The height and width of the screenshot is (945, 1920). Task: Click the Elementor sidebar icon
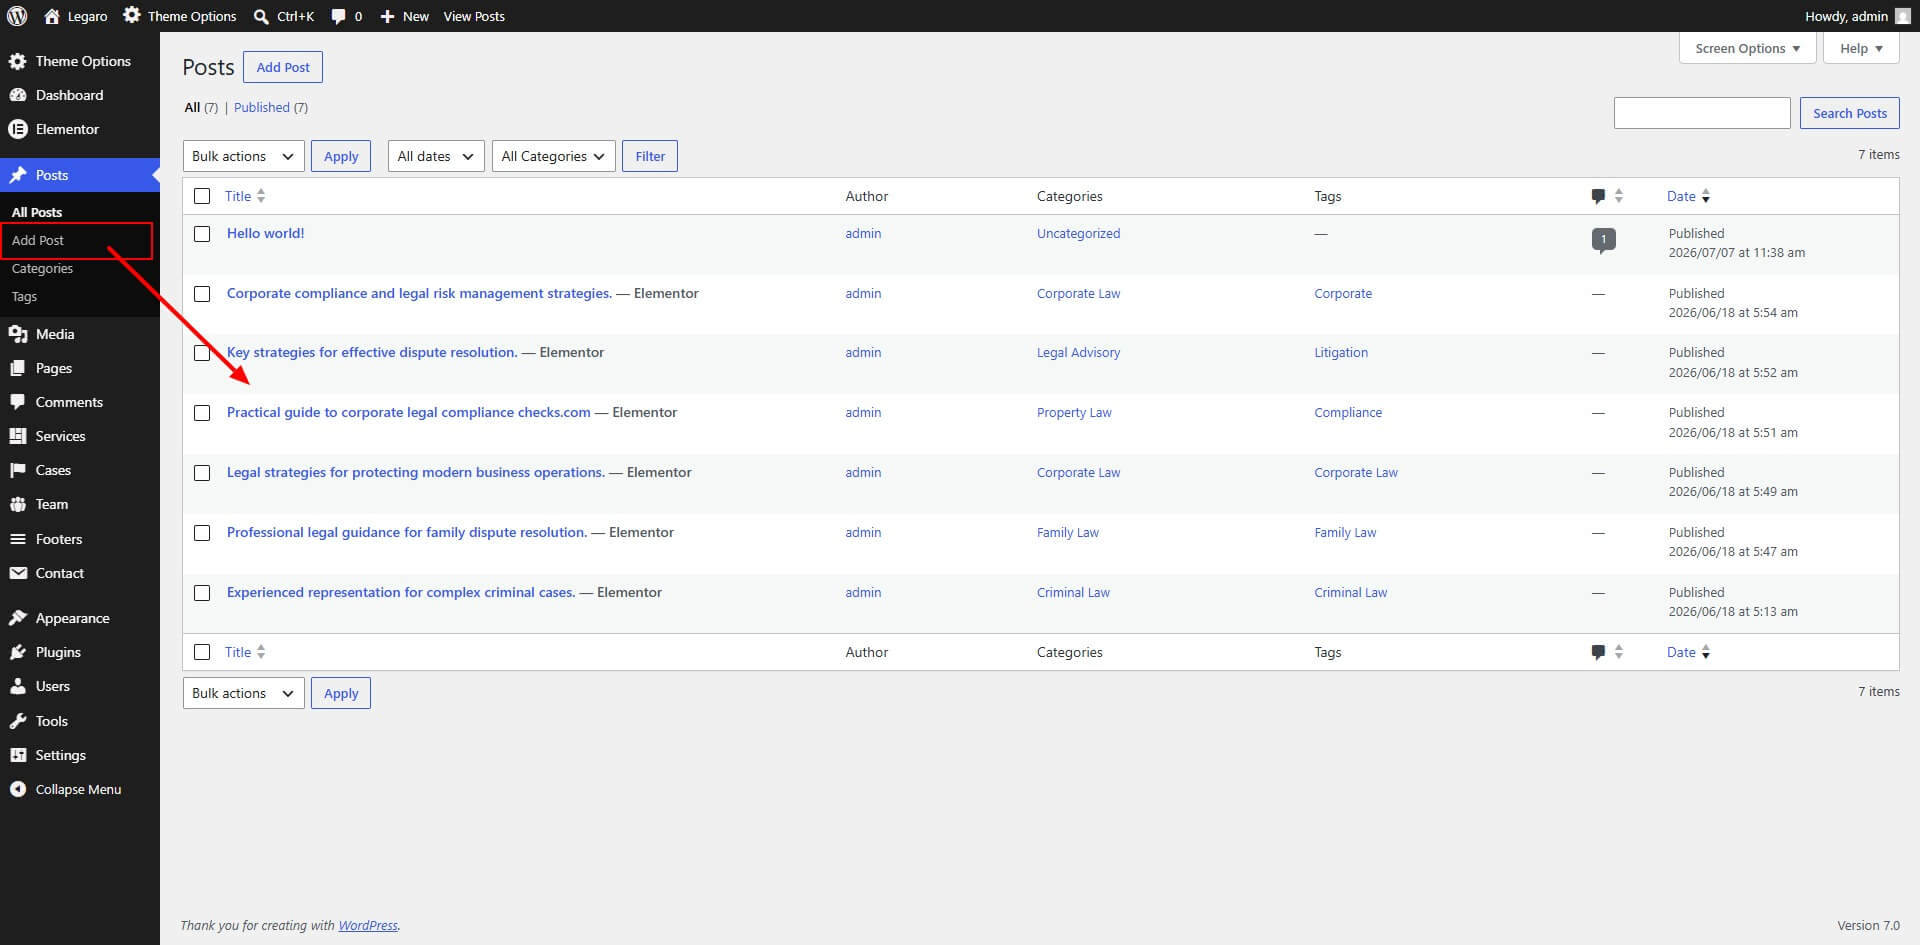click(x=17, y=129)
